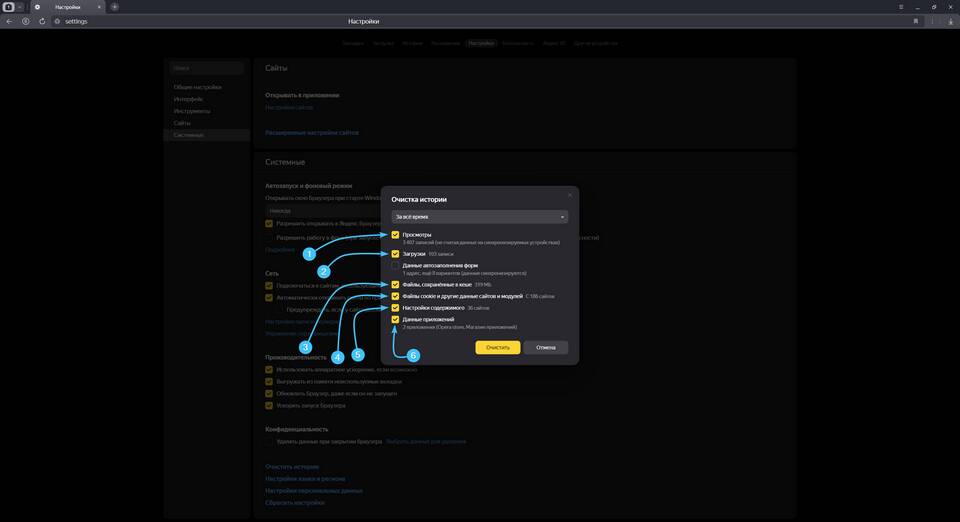Image resolution: width=960 pixels, height=522 pixels.
Task: Click Выбрать данные для удаления link
Action: 426,441
